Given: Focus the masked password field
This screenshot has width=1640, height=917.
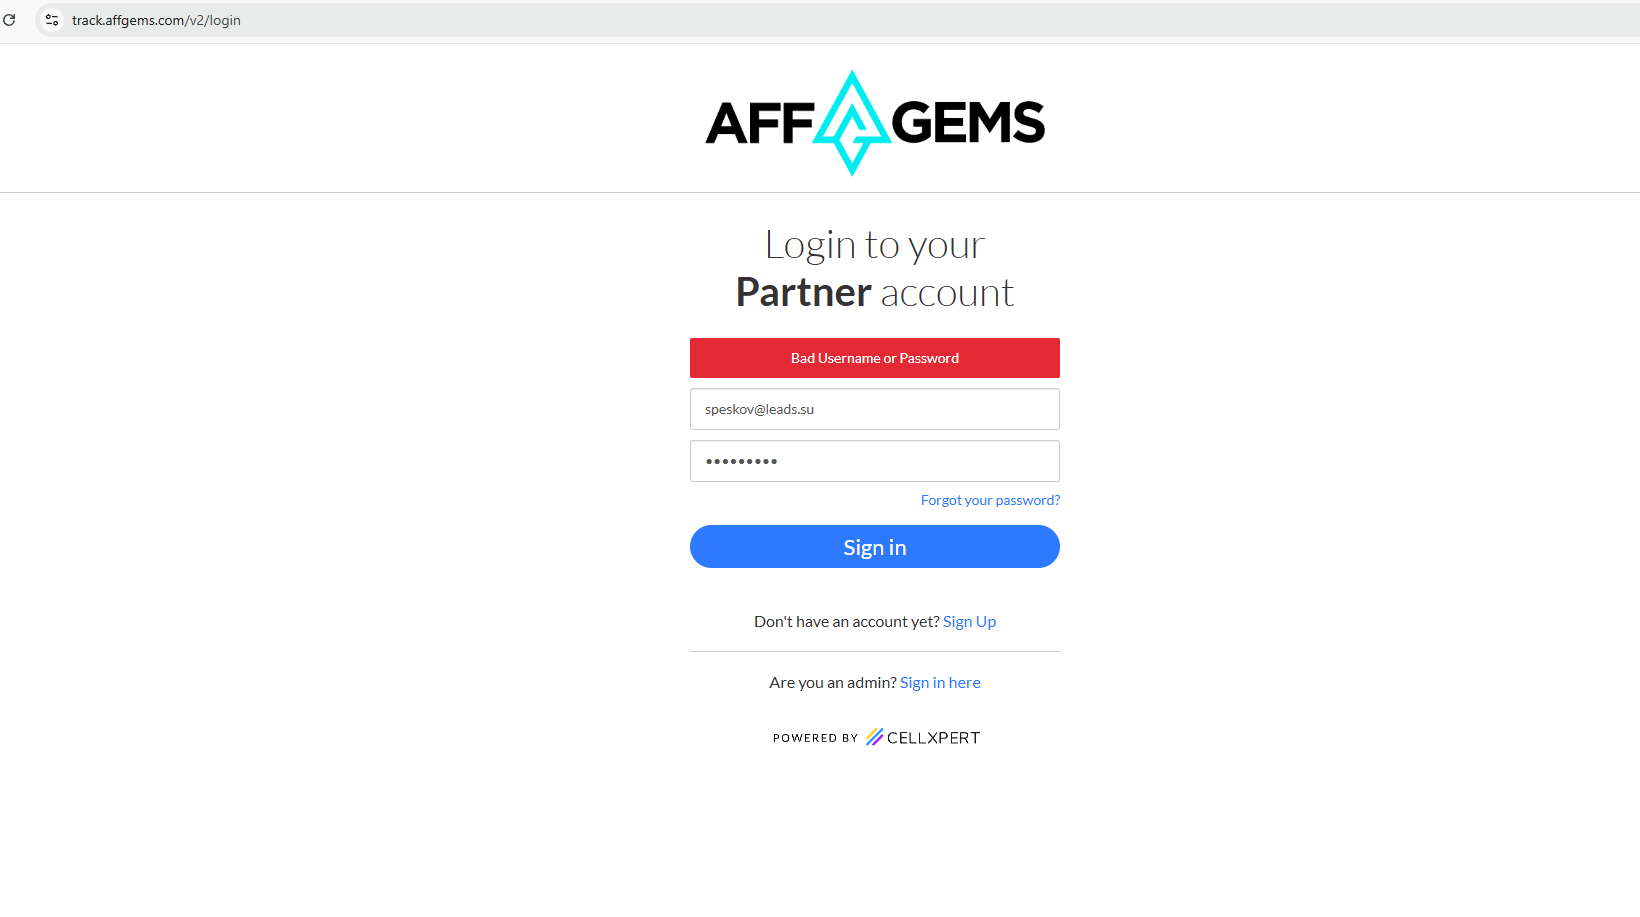Looking at the screenshot, I should 875,461.
